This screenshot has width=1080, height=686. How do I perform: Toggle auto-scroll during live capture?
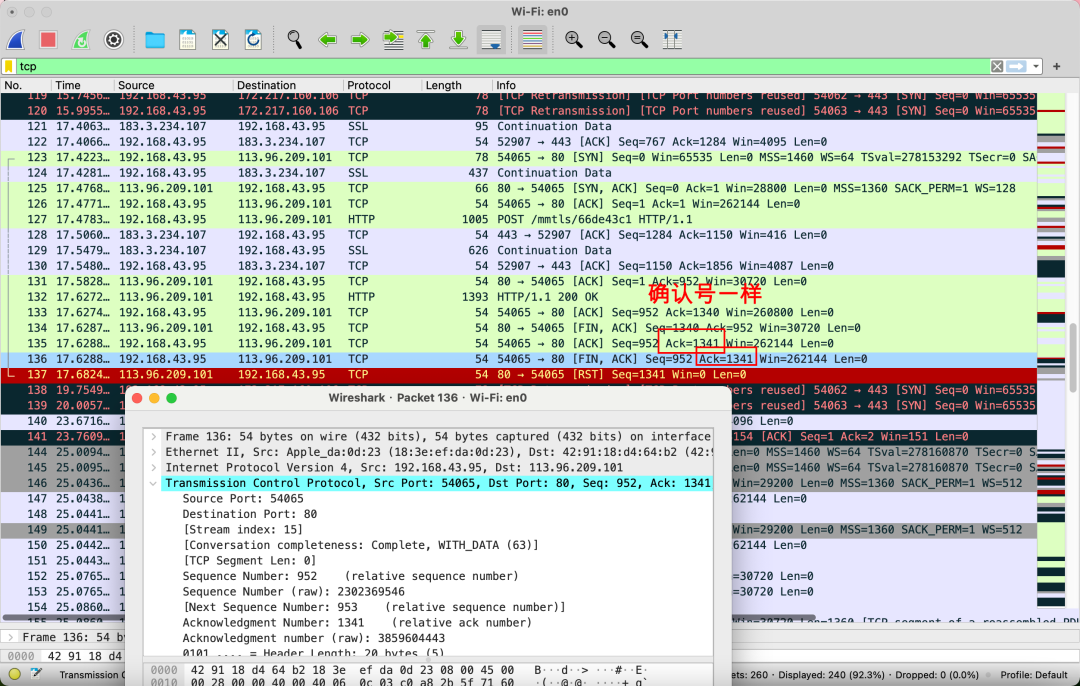(x=491, y=40)
